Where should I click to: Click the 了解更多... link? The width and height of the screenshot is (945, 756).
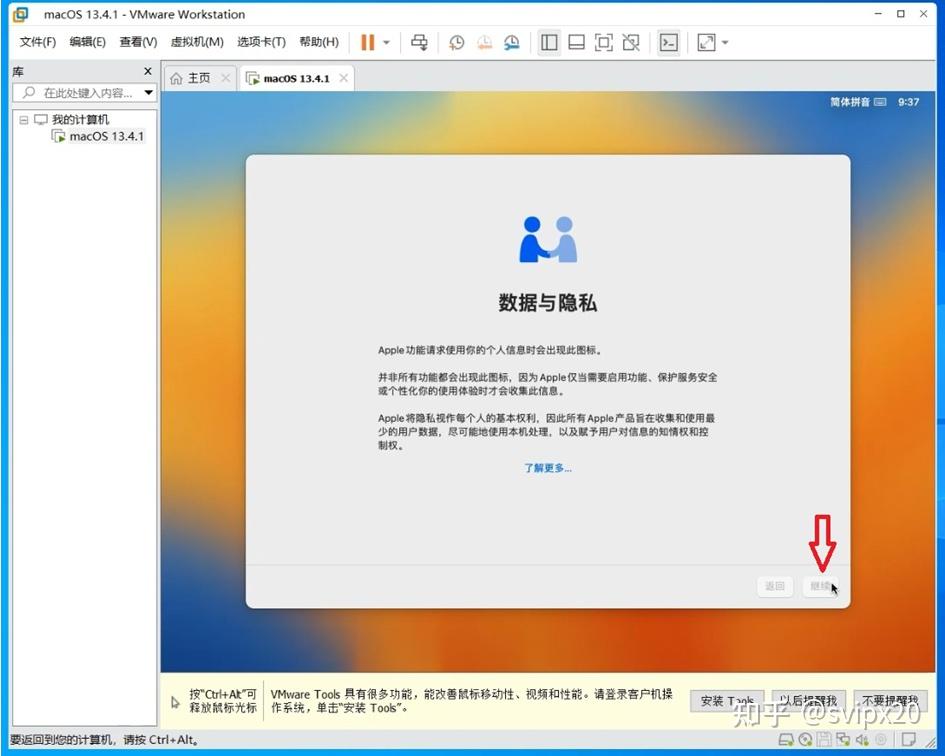(x=548, y=468)
